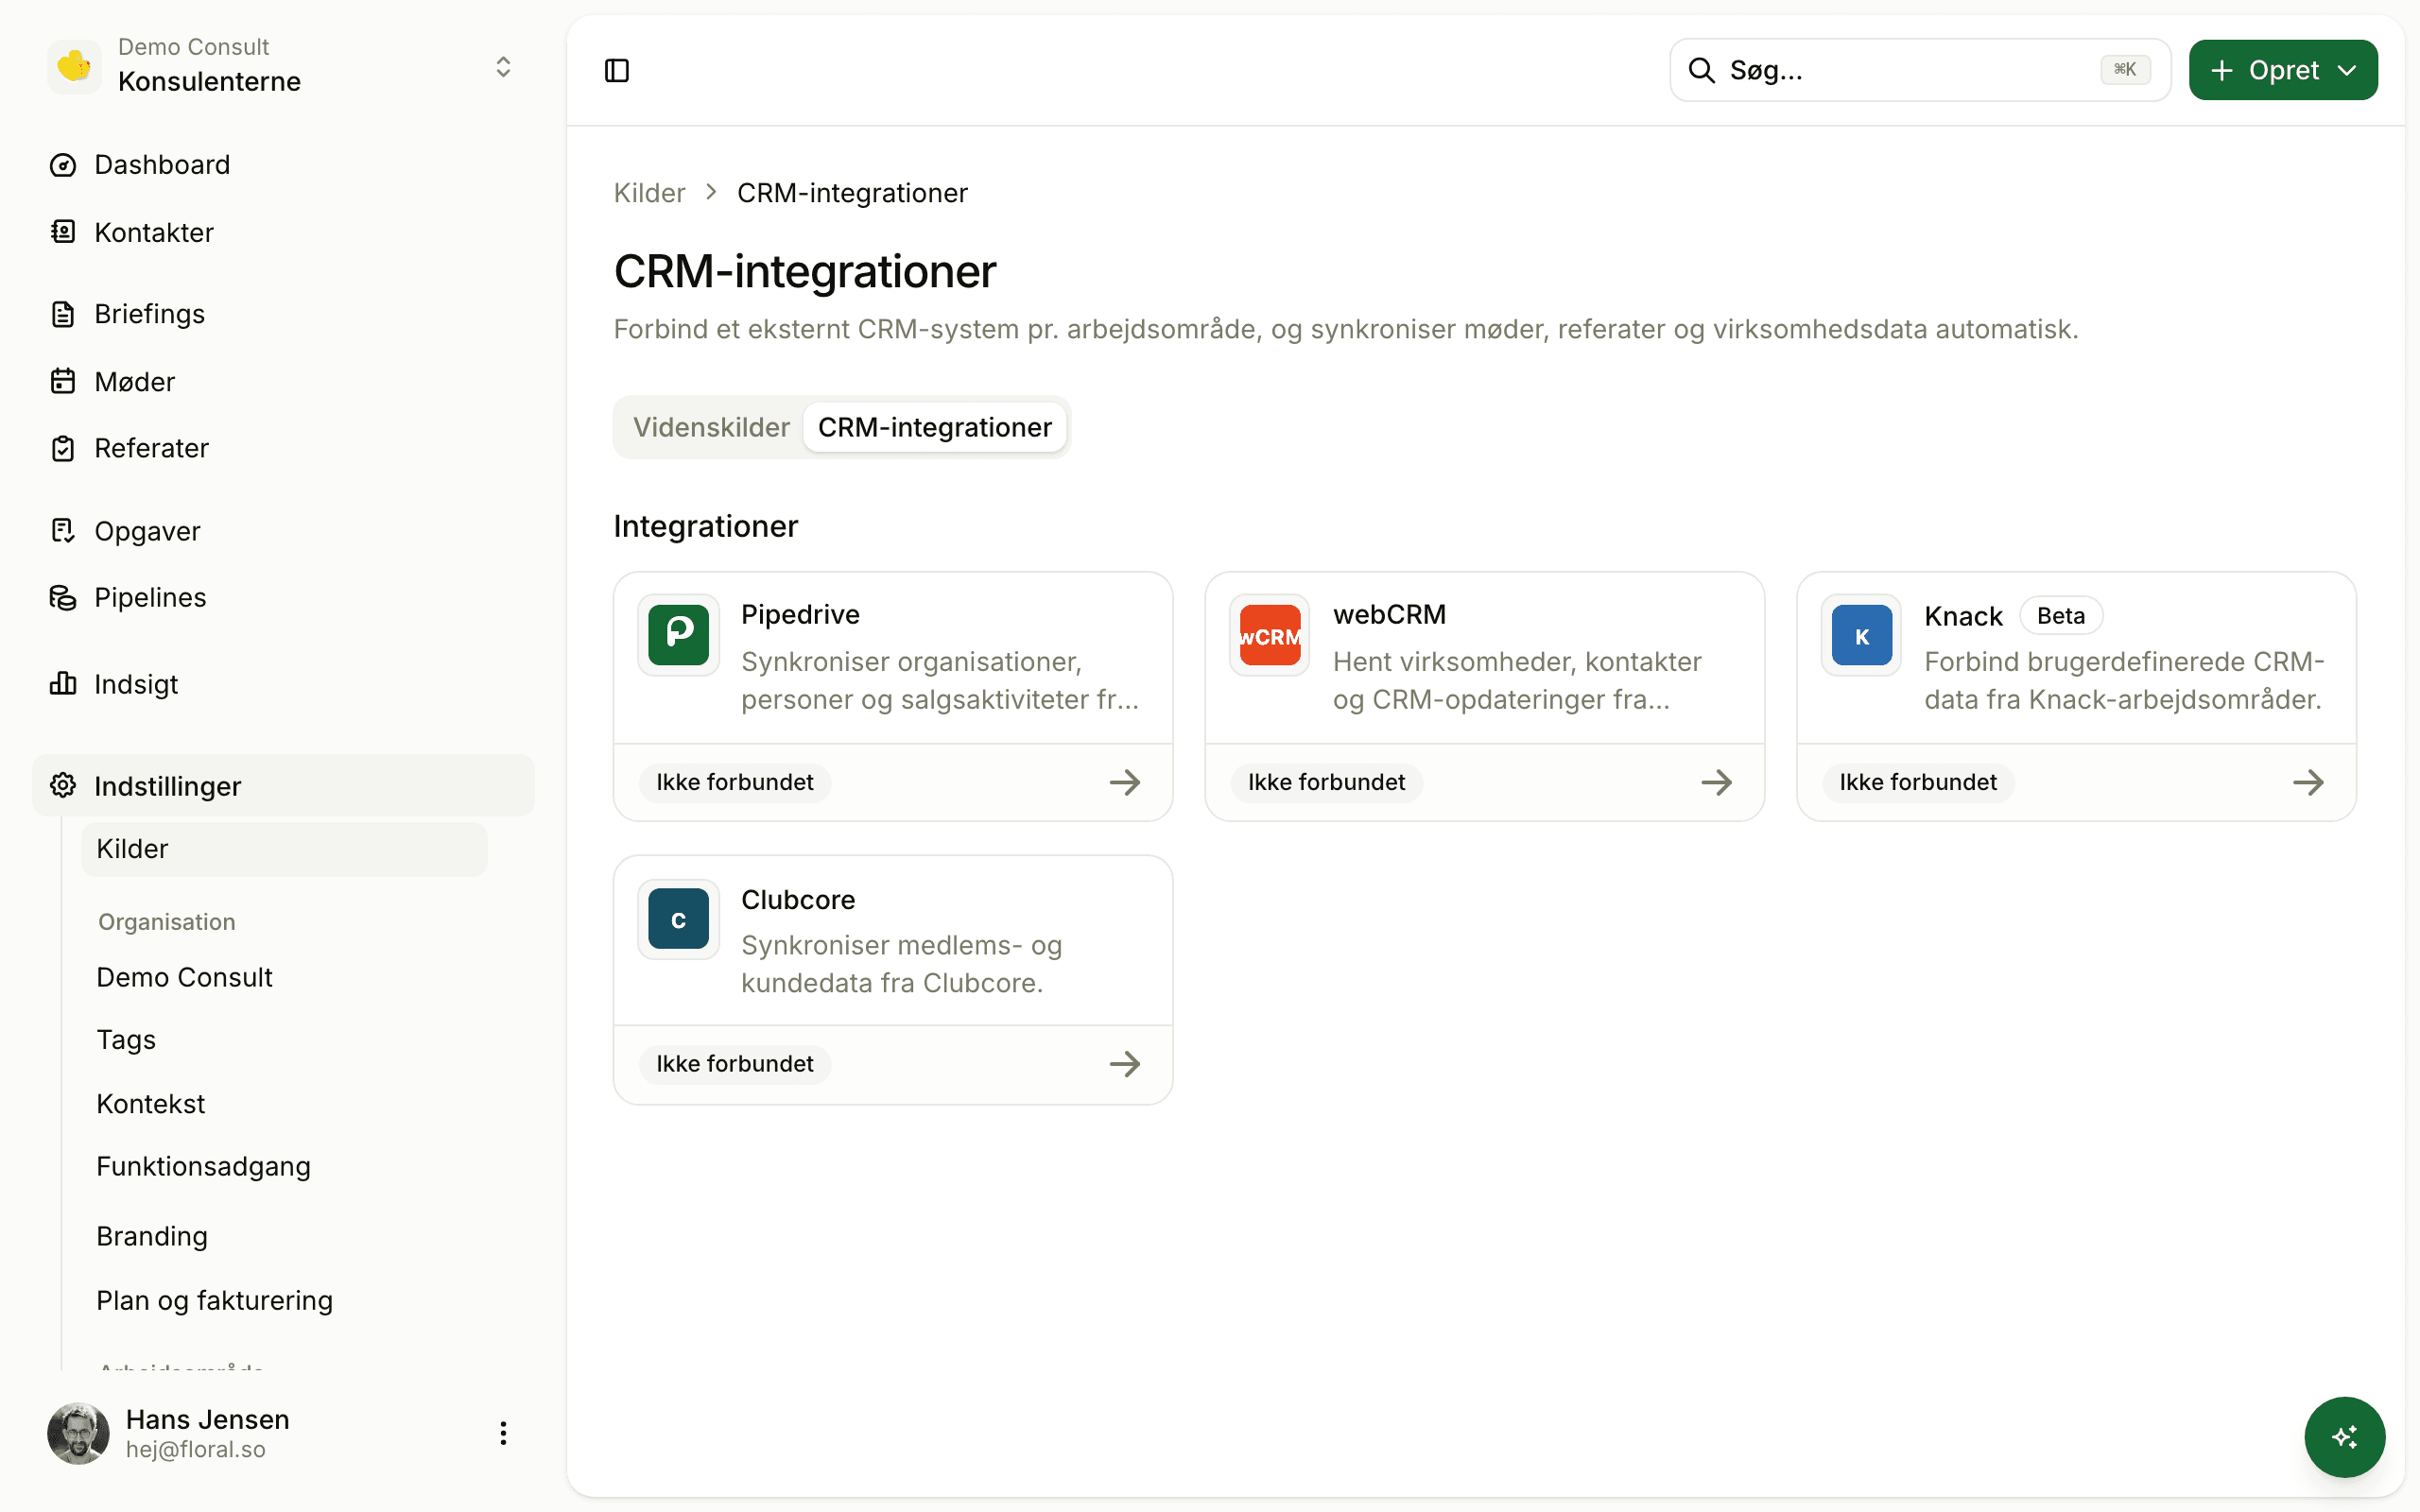Open Briefings page

283,314
